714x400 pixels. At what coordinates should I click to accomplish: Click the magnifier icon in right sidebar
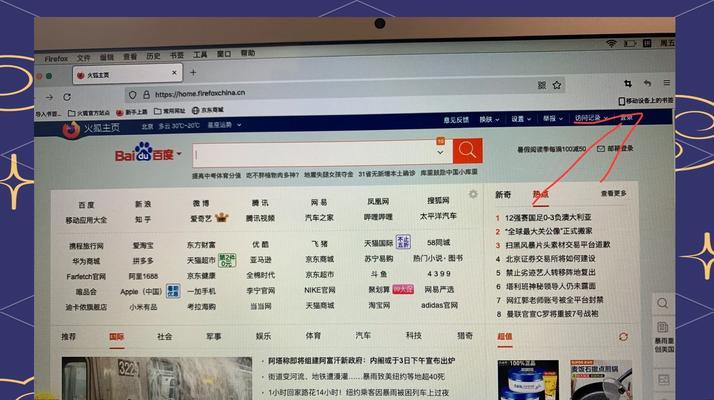tap(663, 303)
